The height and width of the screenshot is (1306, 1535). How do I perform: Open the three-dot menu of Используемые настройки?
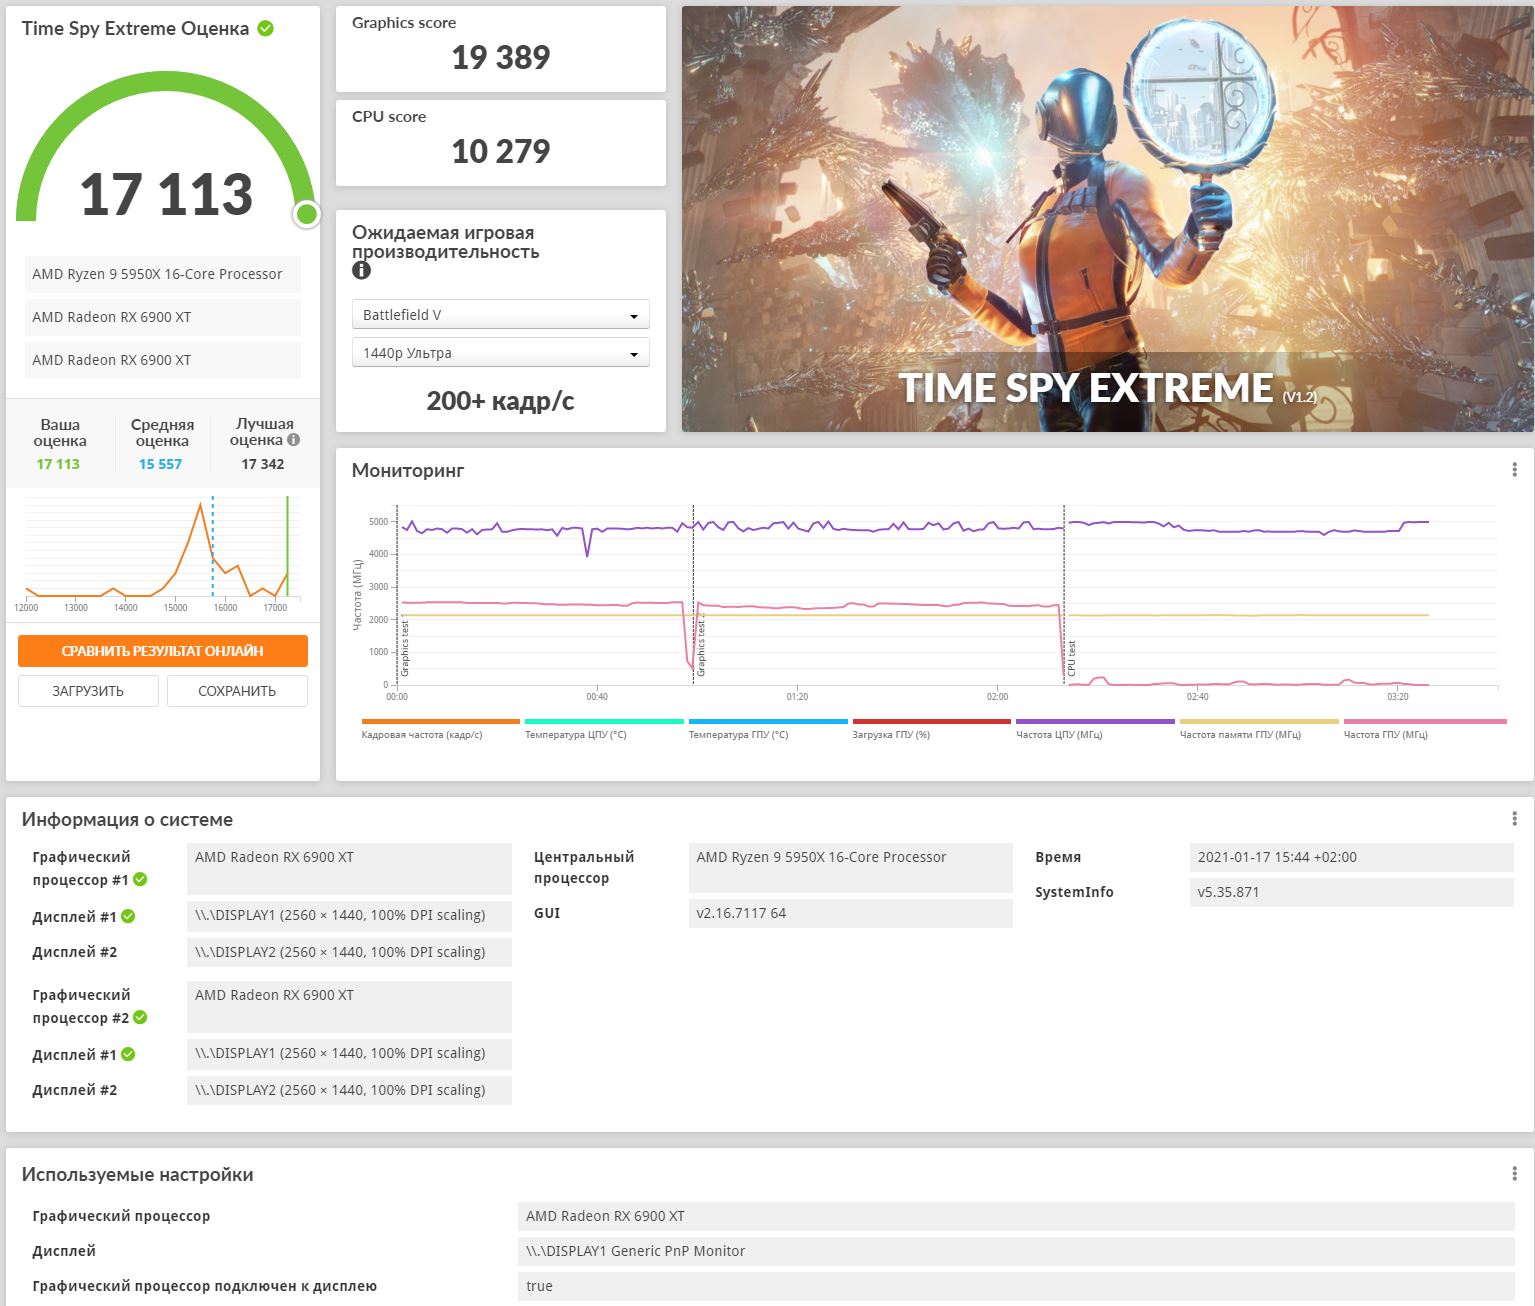tap(1514, 1174)
